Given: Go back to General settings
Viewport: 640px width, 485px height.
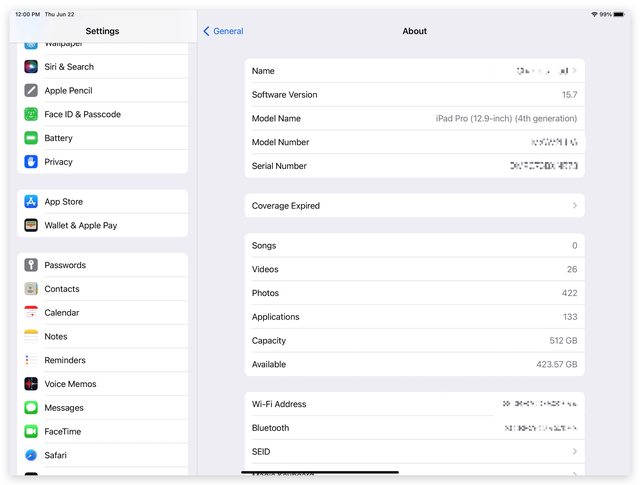Looking at the screenshot, I should [223, 31].
